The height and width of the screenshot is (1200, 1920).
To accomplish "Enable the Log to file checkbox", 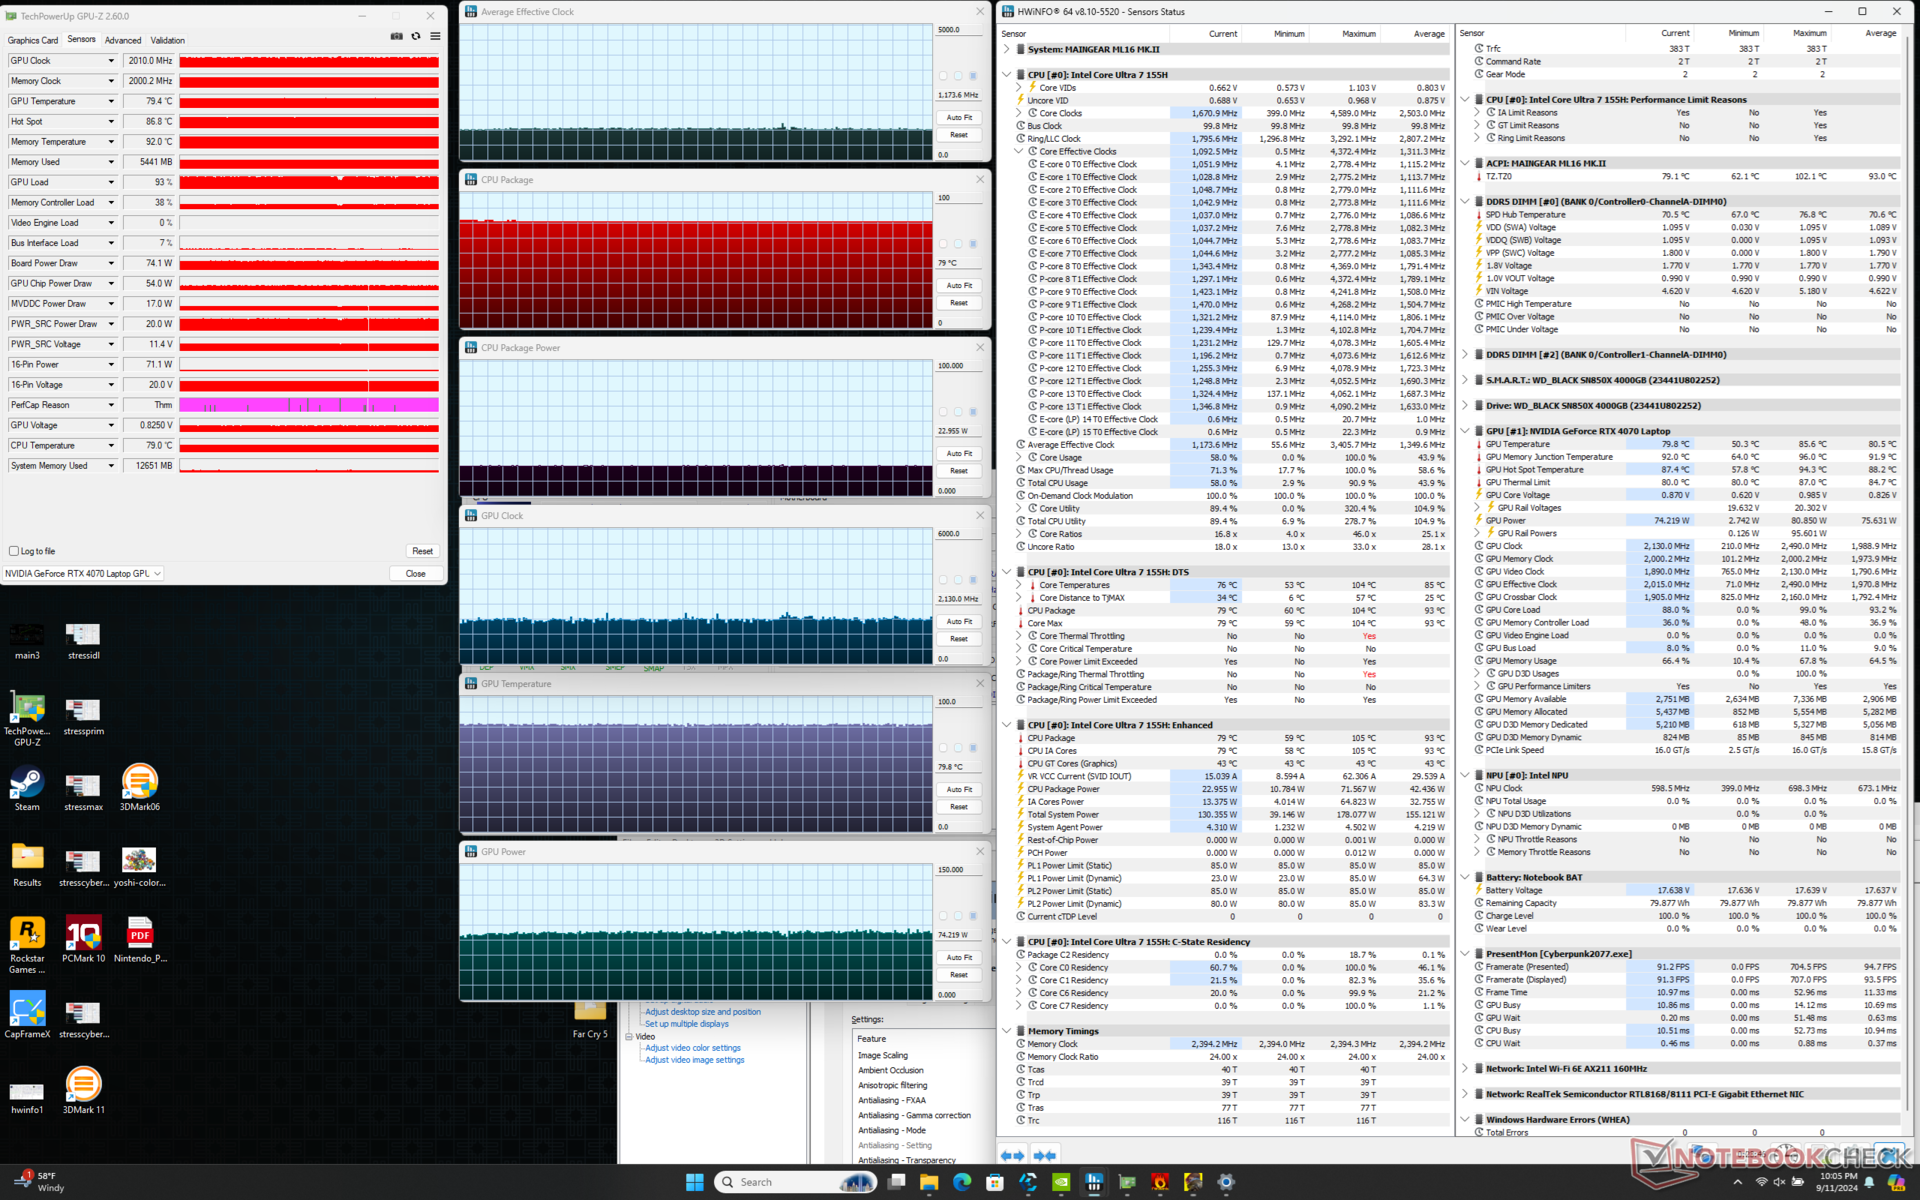I will click(x=14, y=551).
